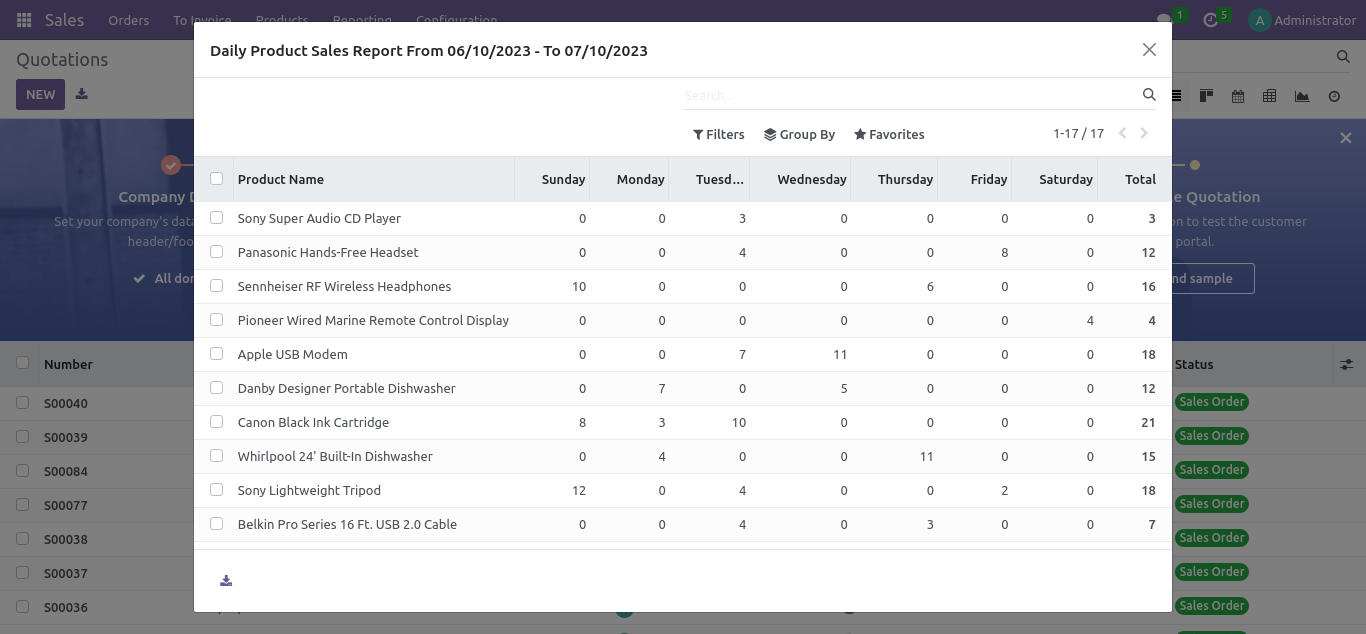
Task: Click the NEW quotation button
Action: coord(40,94)
